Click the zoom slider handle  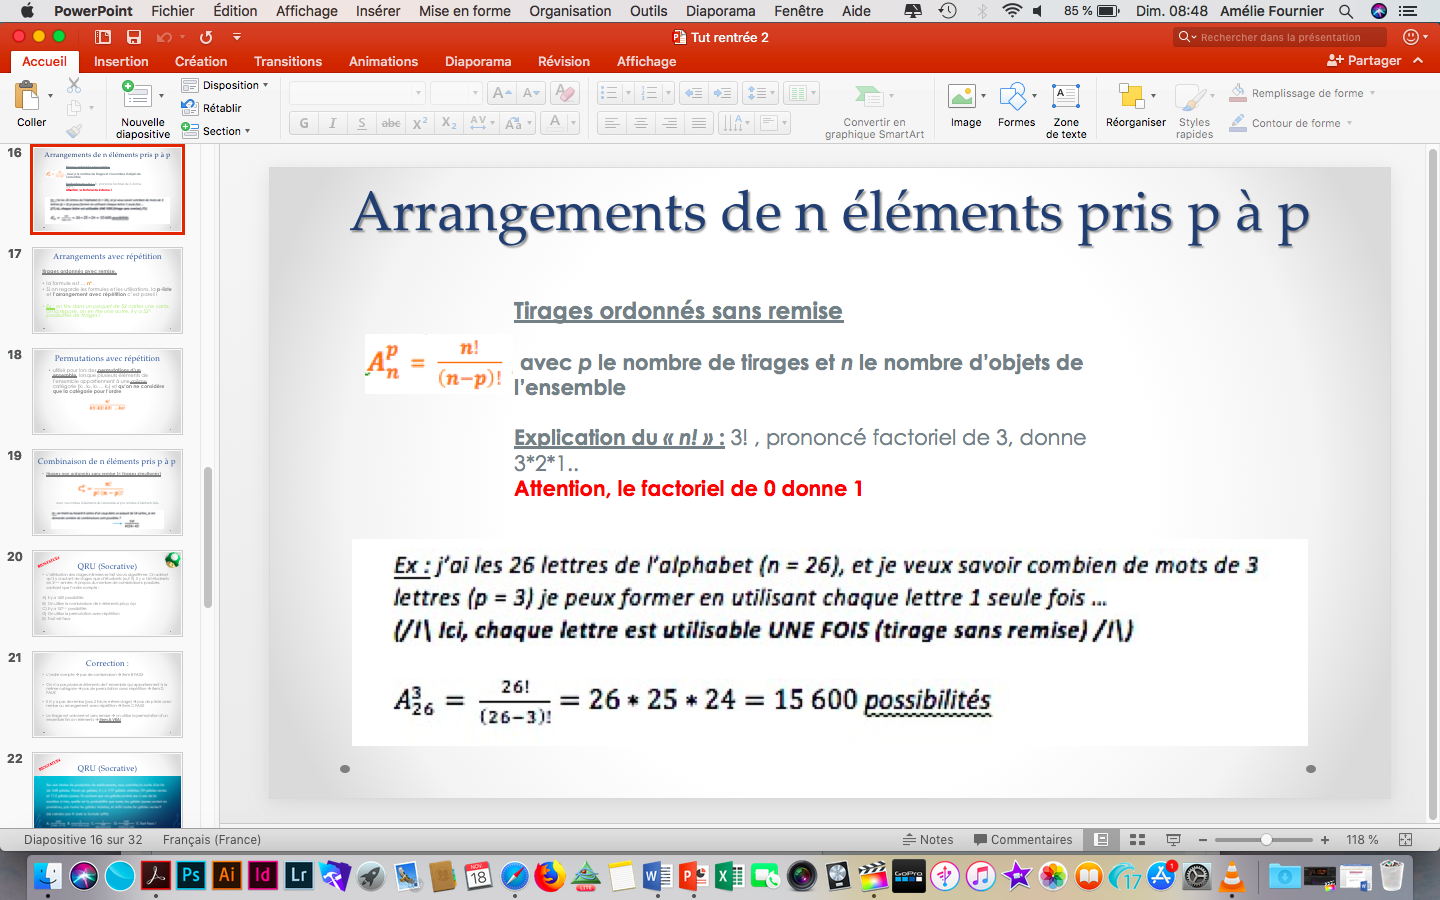(x=1266, y=840)
